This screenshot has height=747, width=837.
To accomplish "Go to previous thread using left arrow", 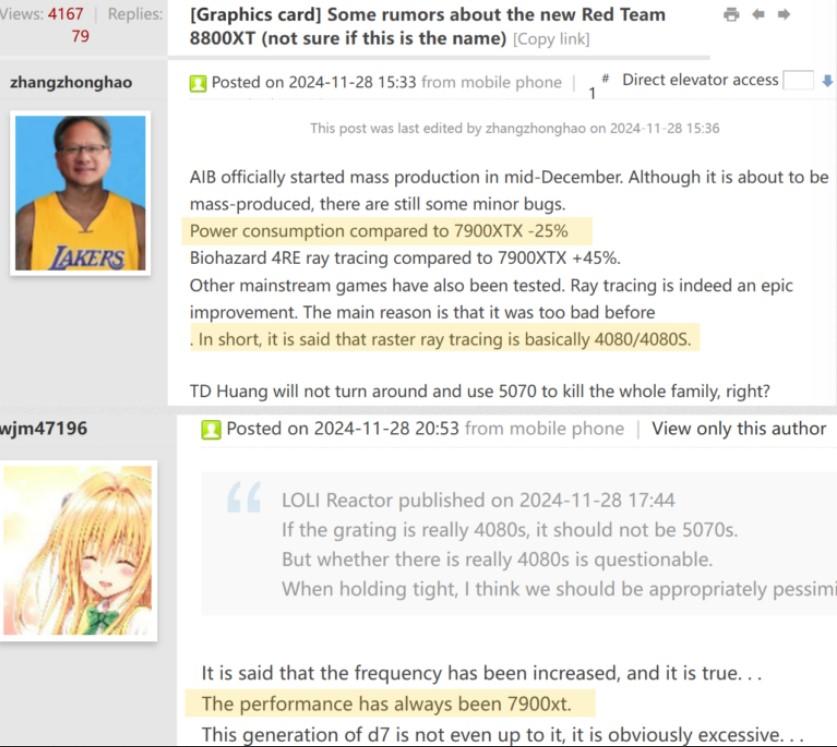I will (x=758, y=15).
